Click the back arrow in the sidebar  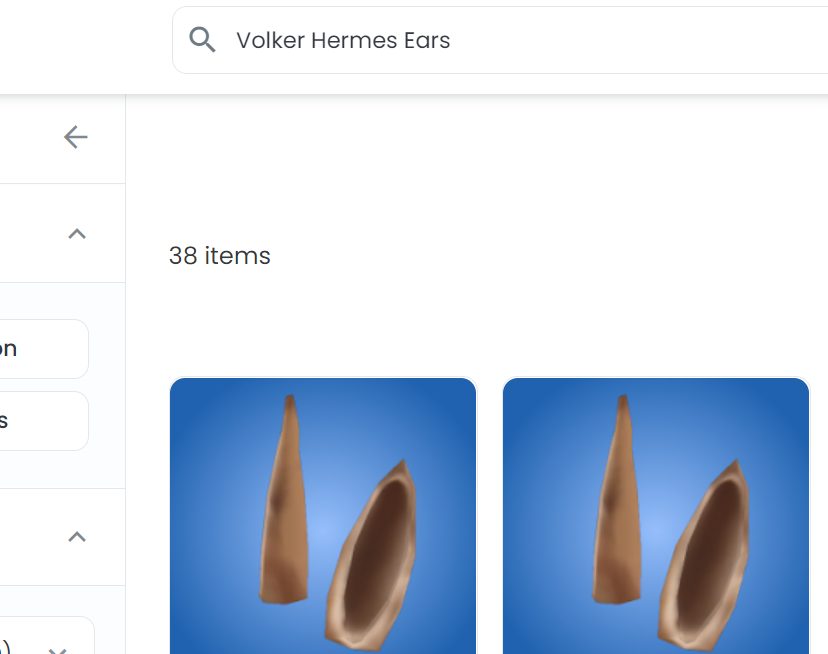point(76,137)
